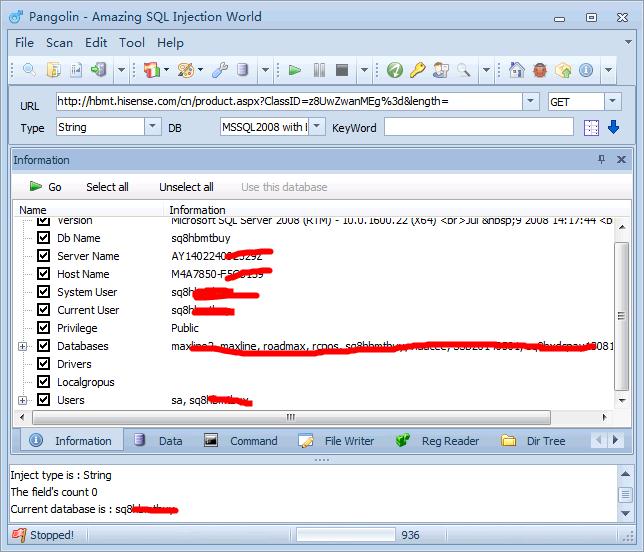Viewport: 644px width, 552px height.
Task: Open the Tool menu
Action: click(x=132, y=43)
